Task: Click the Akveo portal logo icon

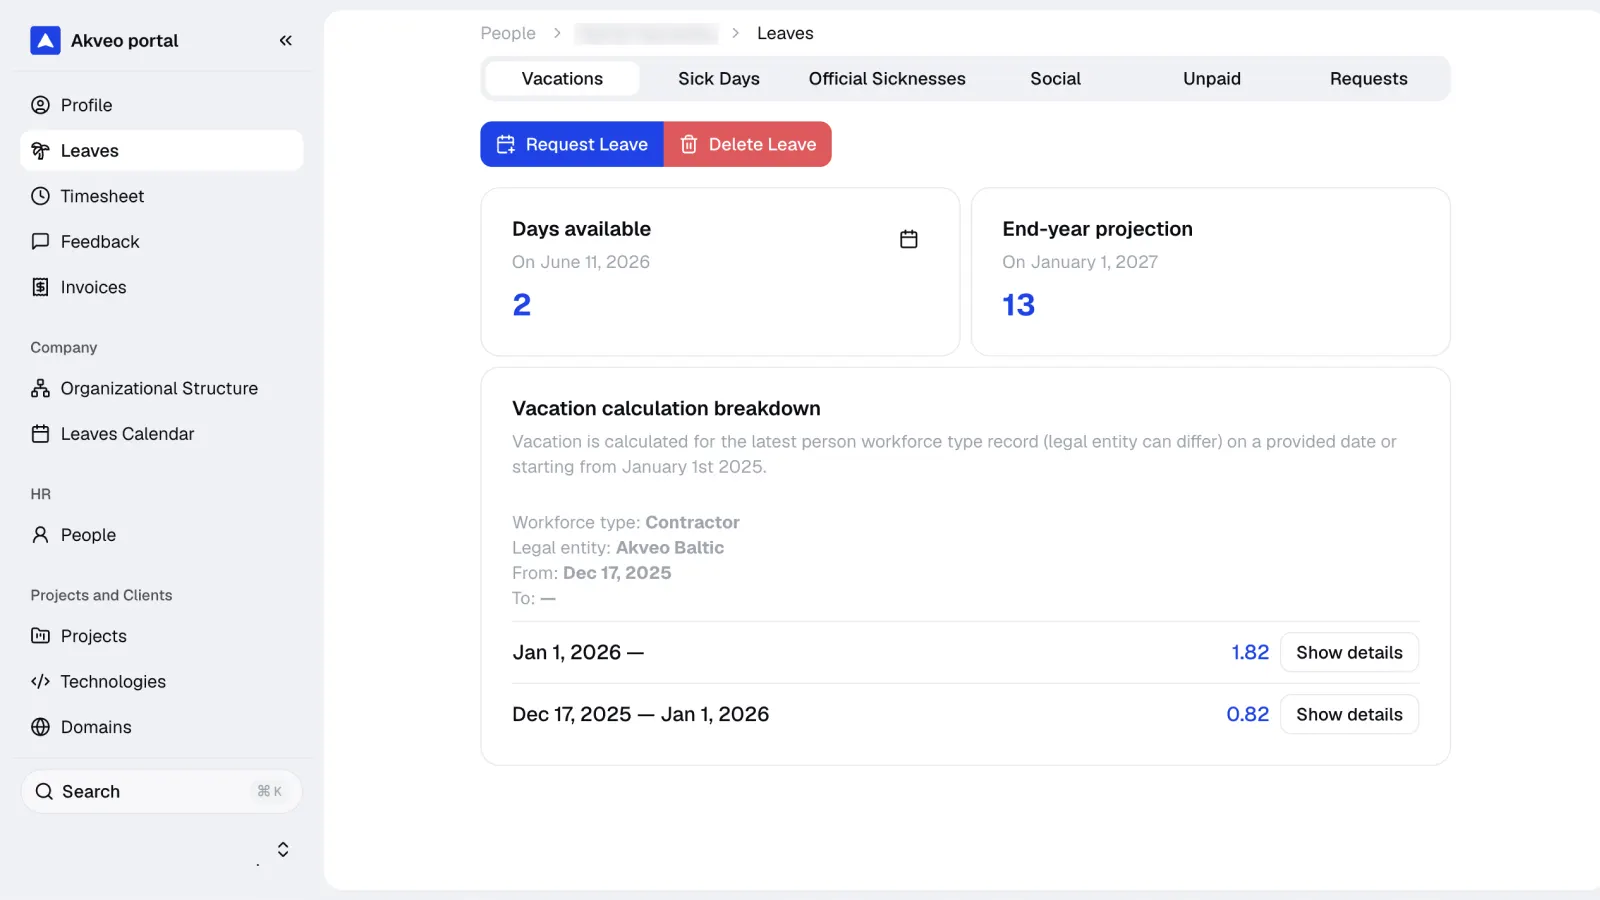Action: (x=45, y=40)
